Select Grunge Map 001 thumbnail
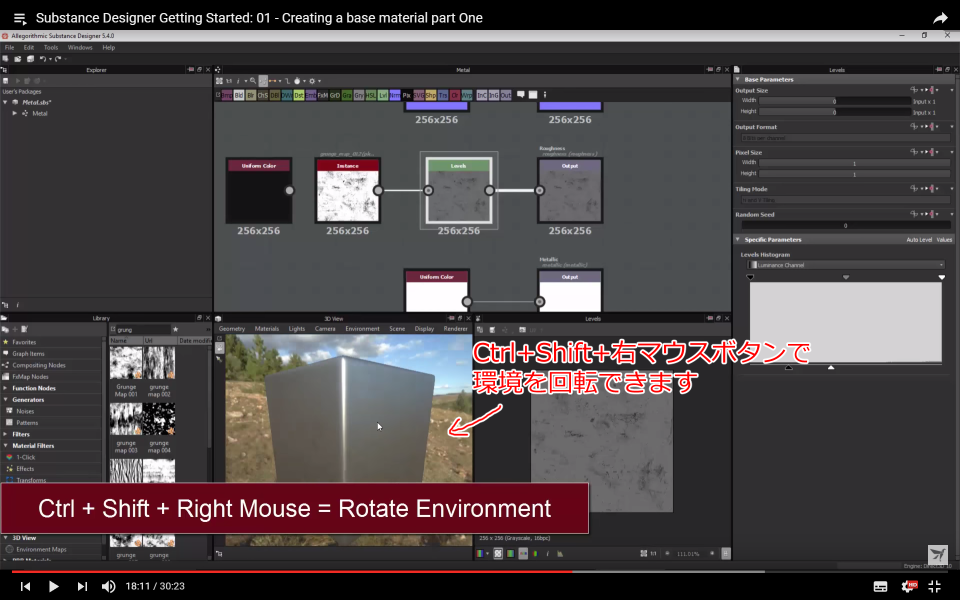The height and width of the screenshot is (600, 960). (x=126, y=362)
